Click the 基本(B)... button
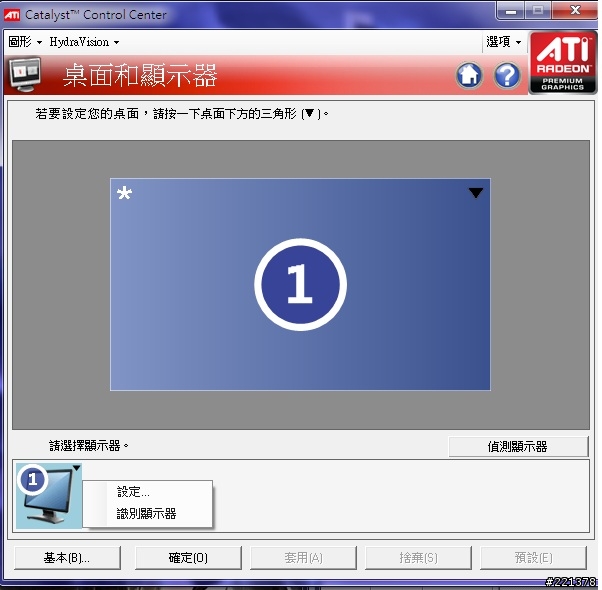Viewport: 602px width, 590px height. [67, 557]
